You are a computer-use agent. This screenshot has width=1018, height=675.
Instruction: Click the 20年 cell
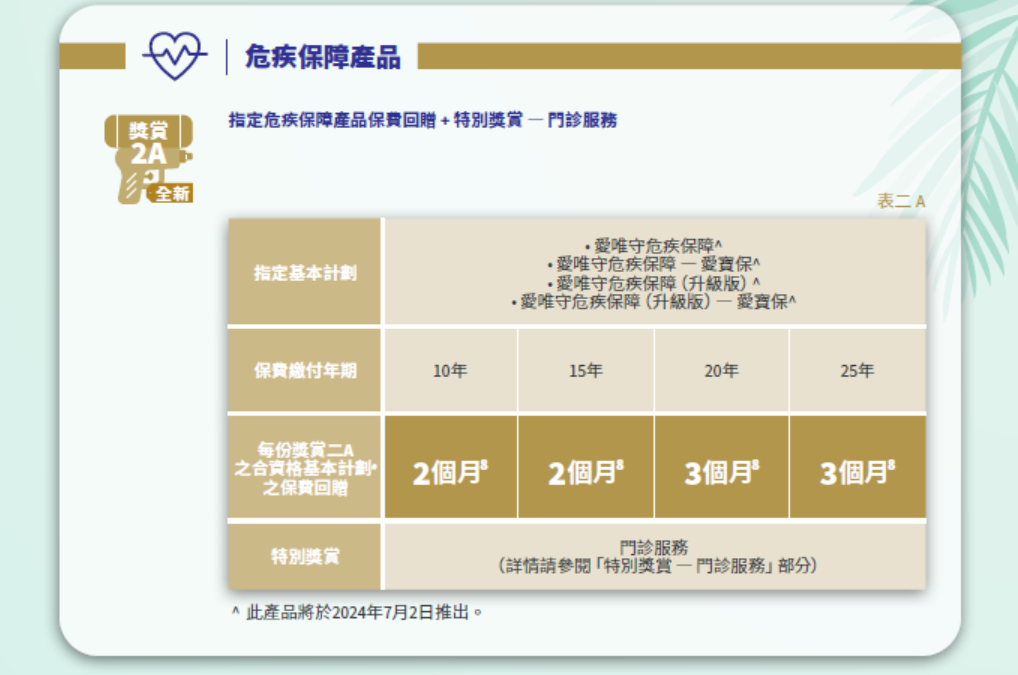(721, 371)
